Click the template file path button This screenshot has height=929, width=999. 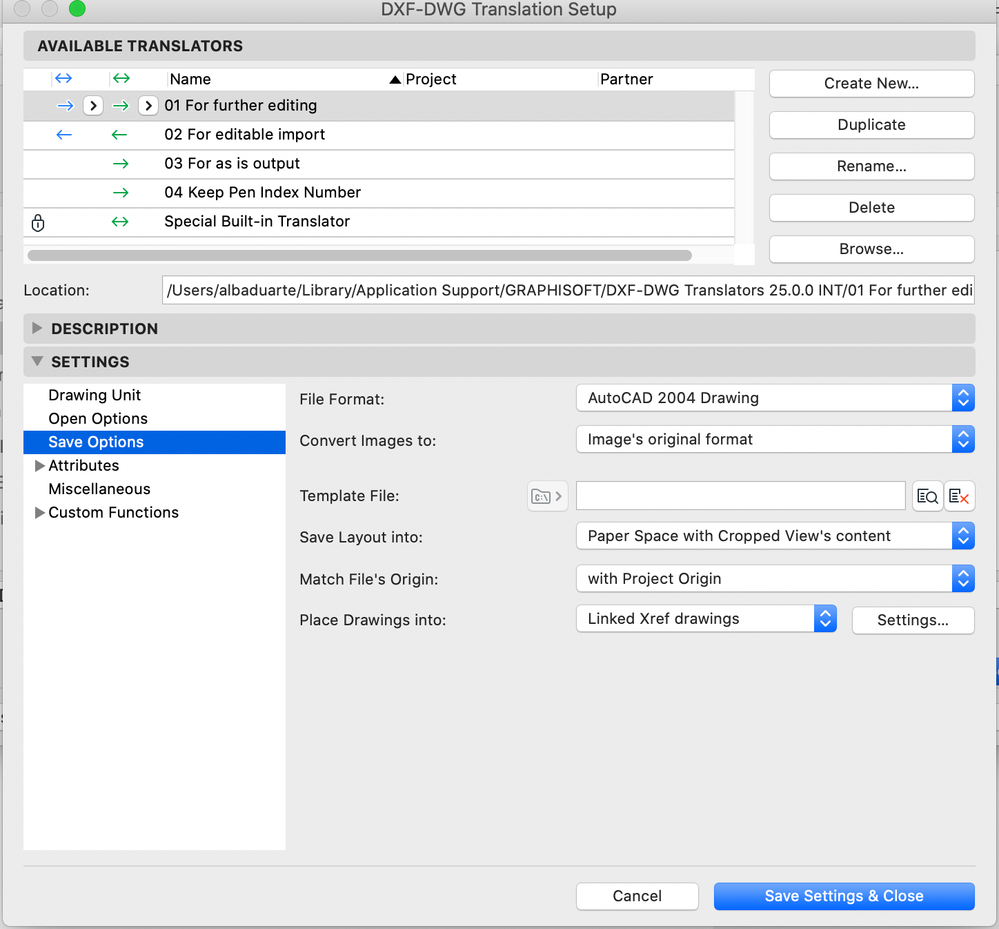coord(546,496)
